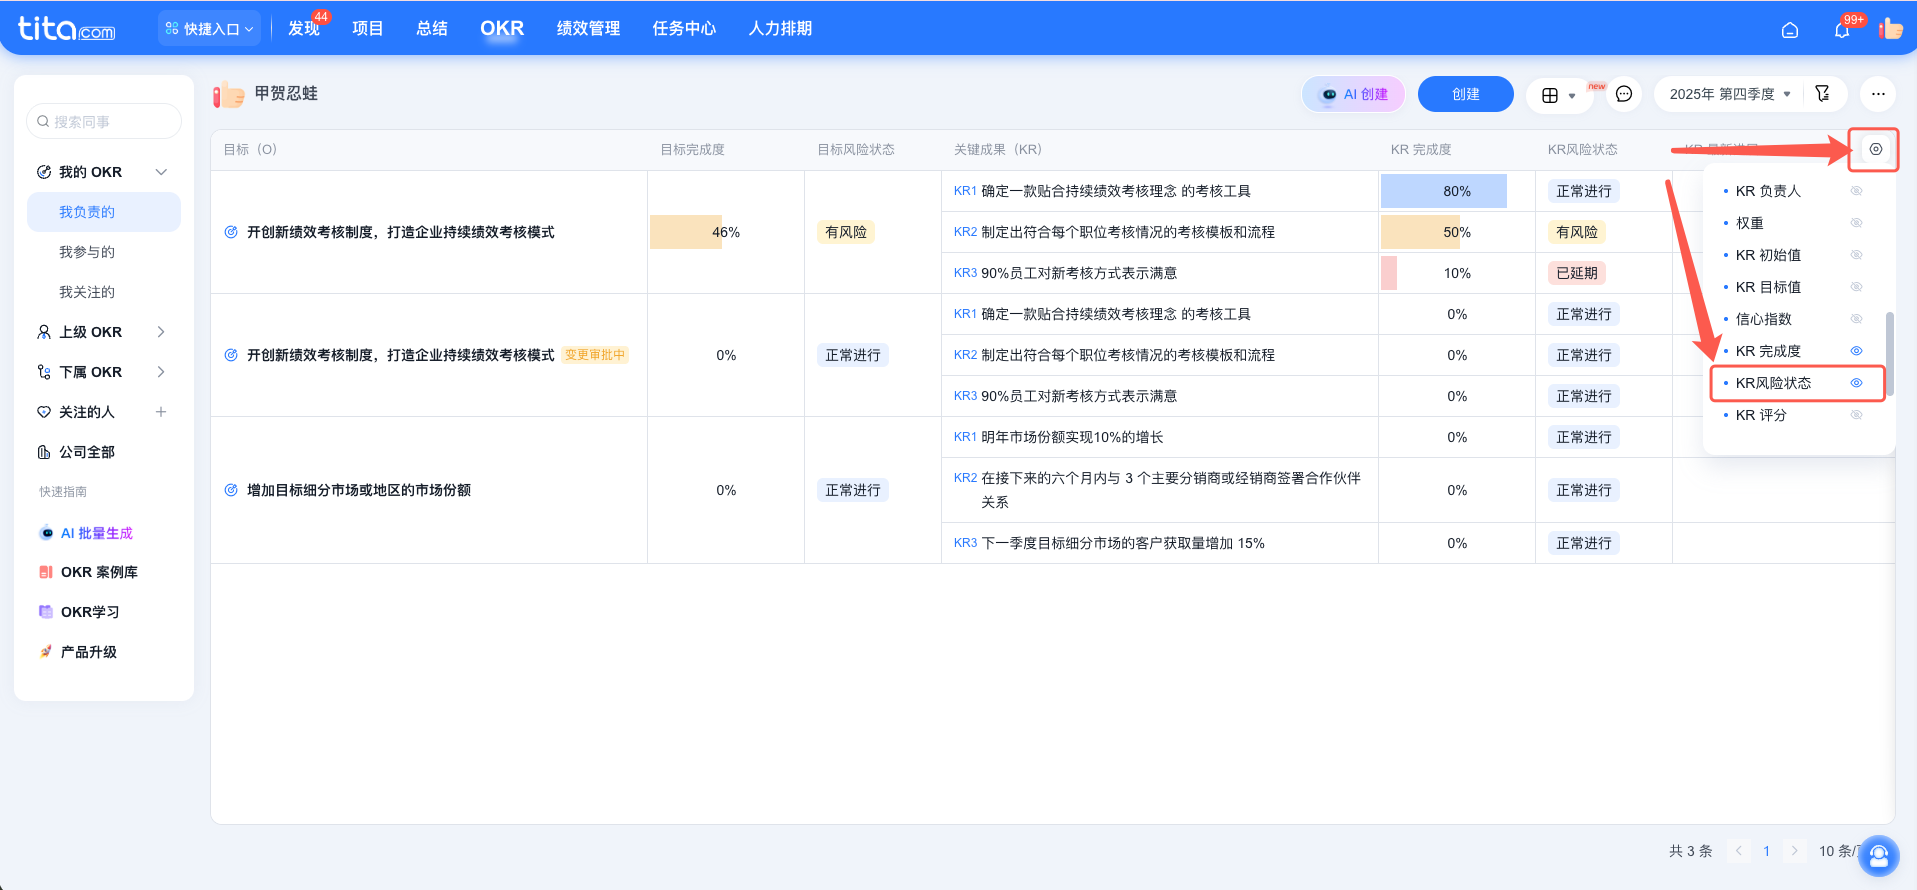
Task: Click the OKR学习 icon
Action: [46, 612]
